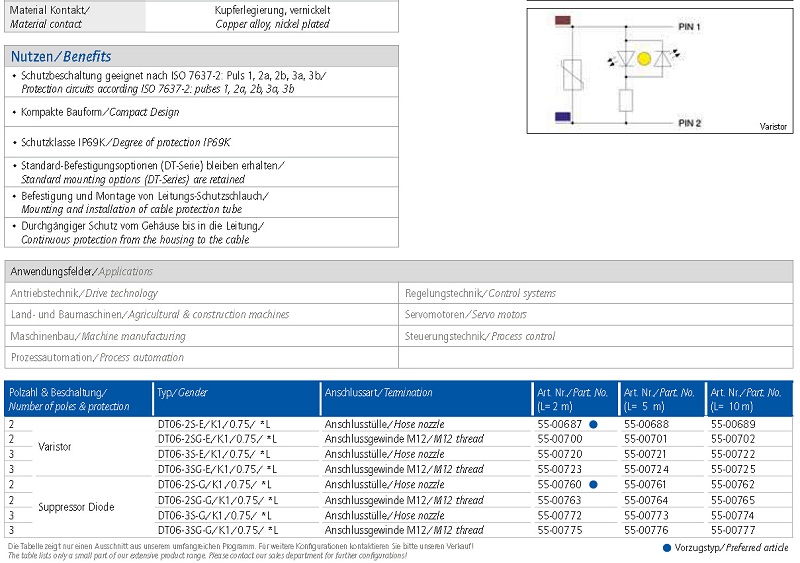Click the yellow LED circle in the circuit diagram
The height and width of the screenshot is (563, 800).
[x=644, y=60]
